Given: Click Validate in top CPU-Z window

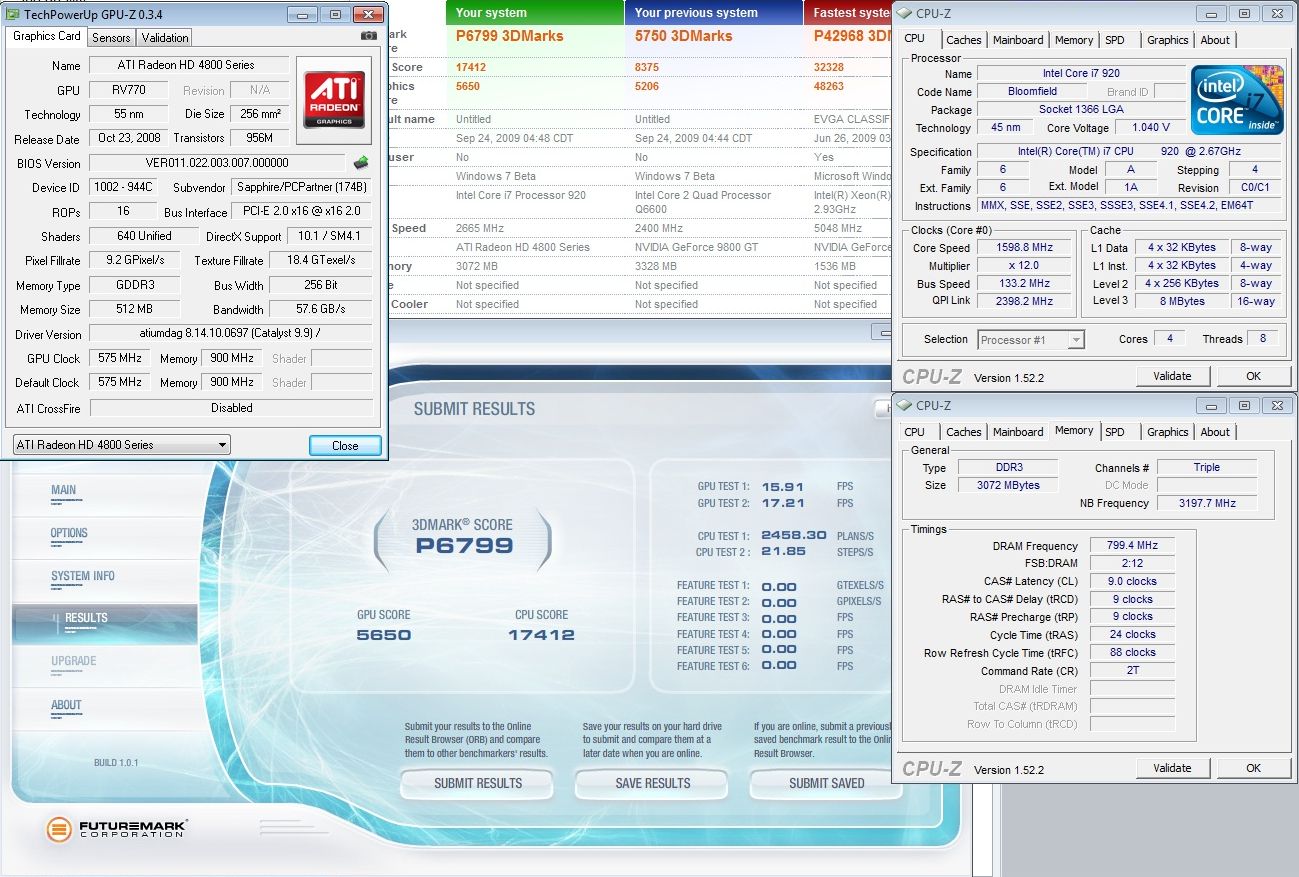Looking at the screenshot, I should pos(1172,376).
